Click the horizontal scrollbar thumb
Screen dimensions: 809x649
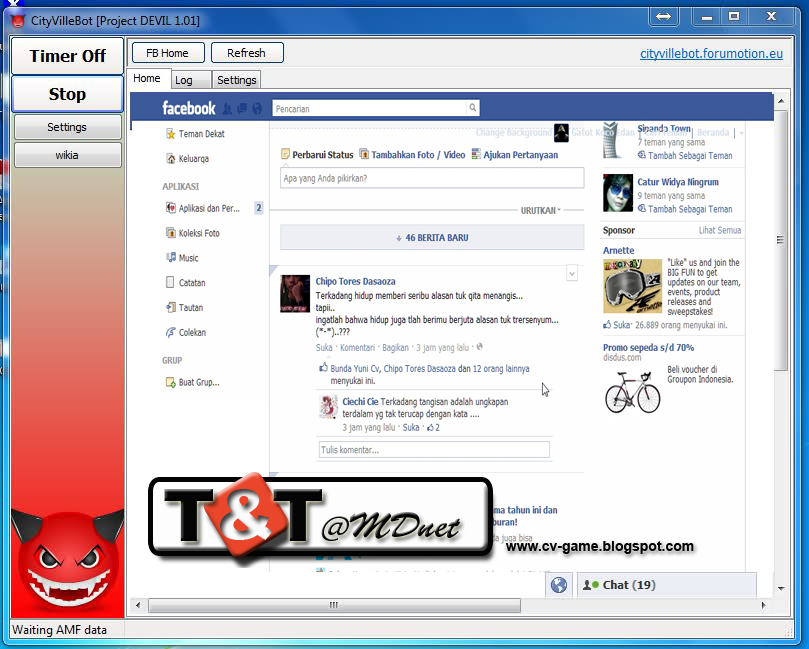334,605
